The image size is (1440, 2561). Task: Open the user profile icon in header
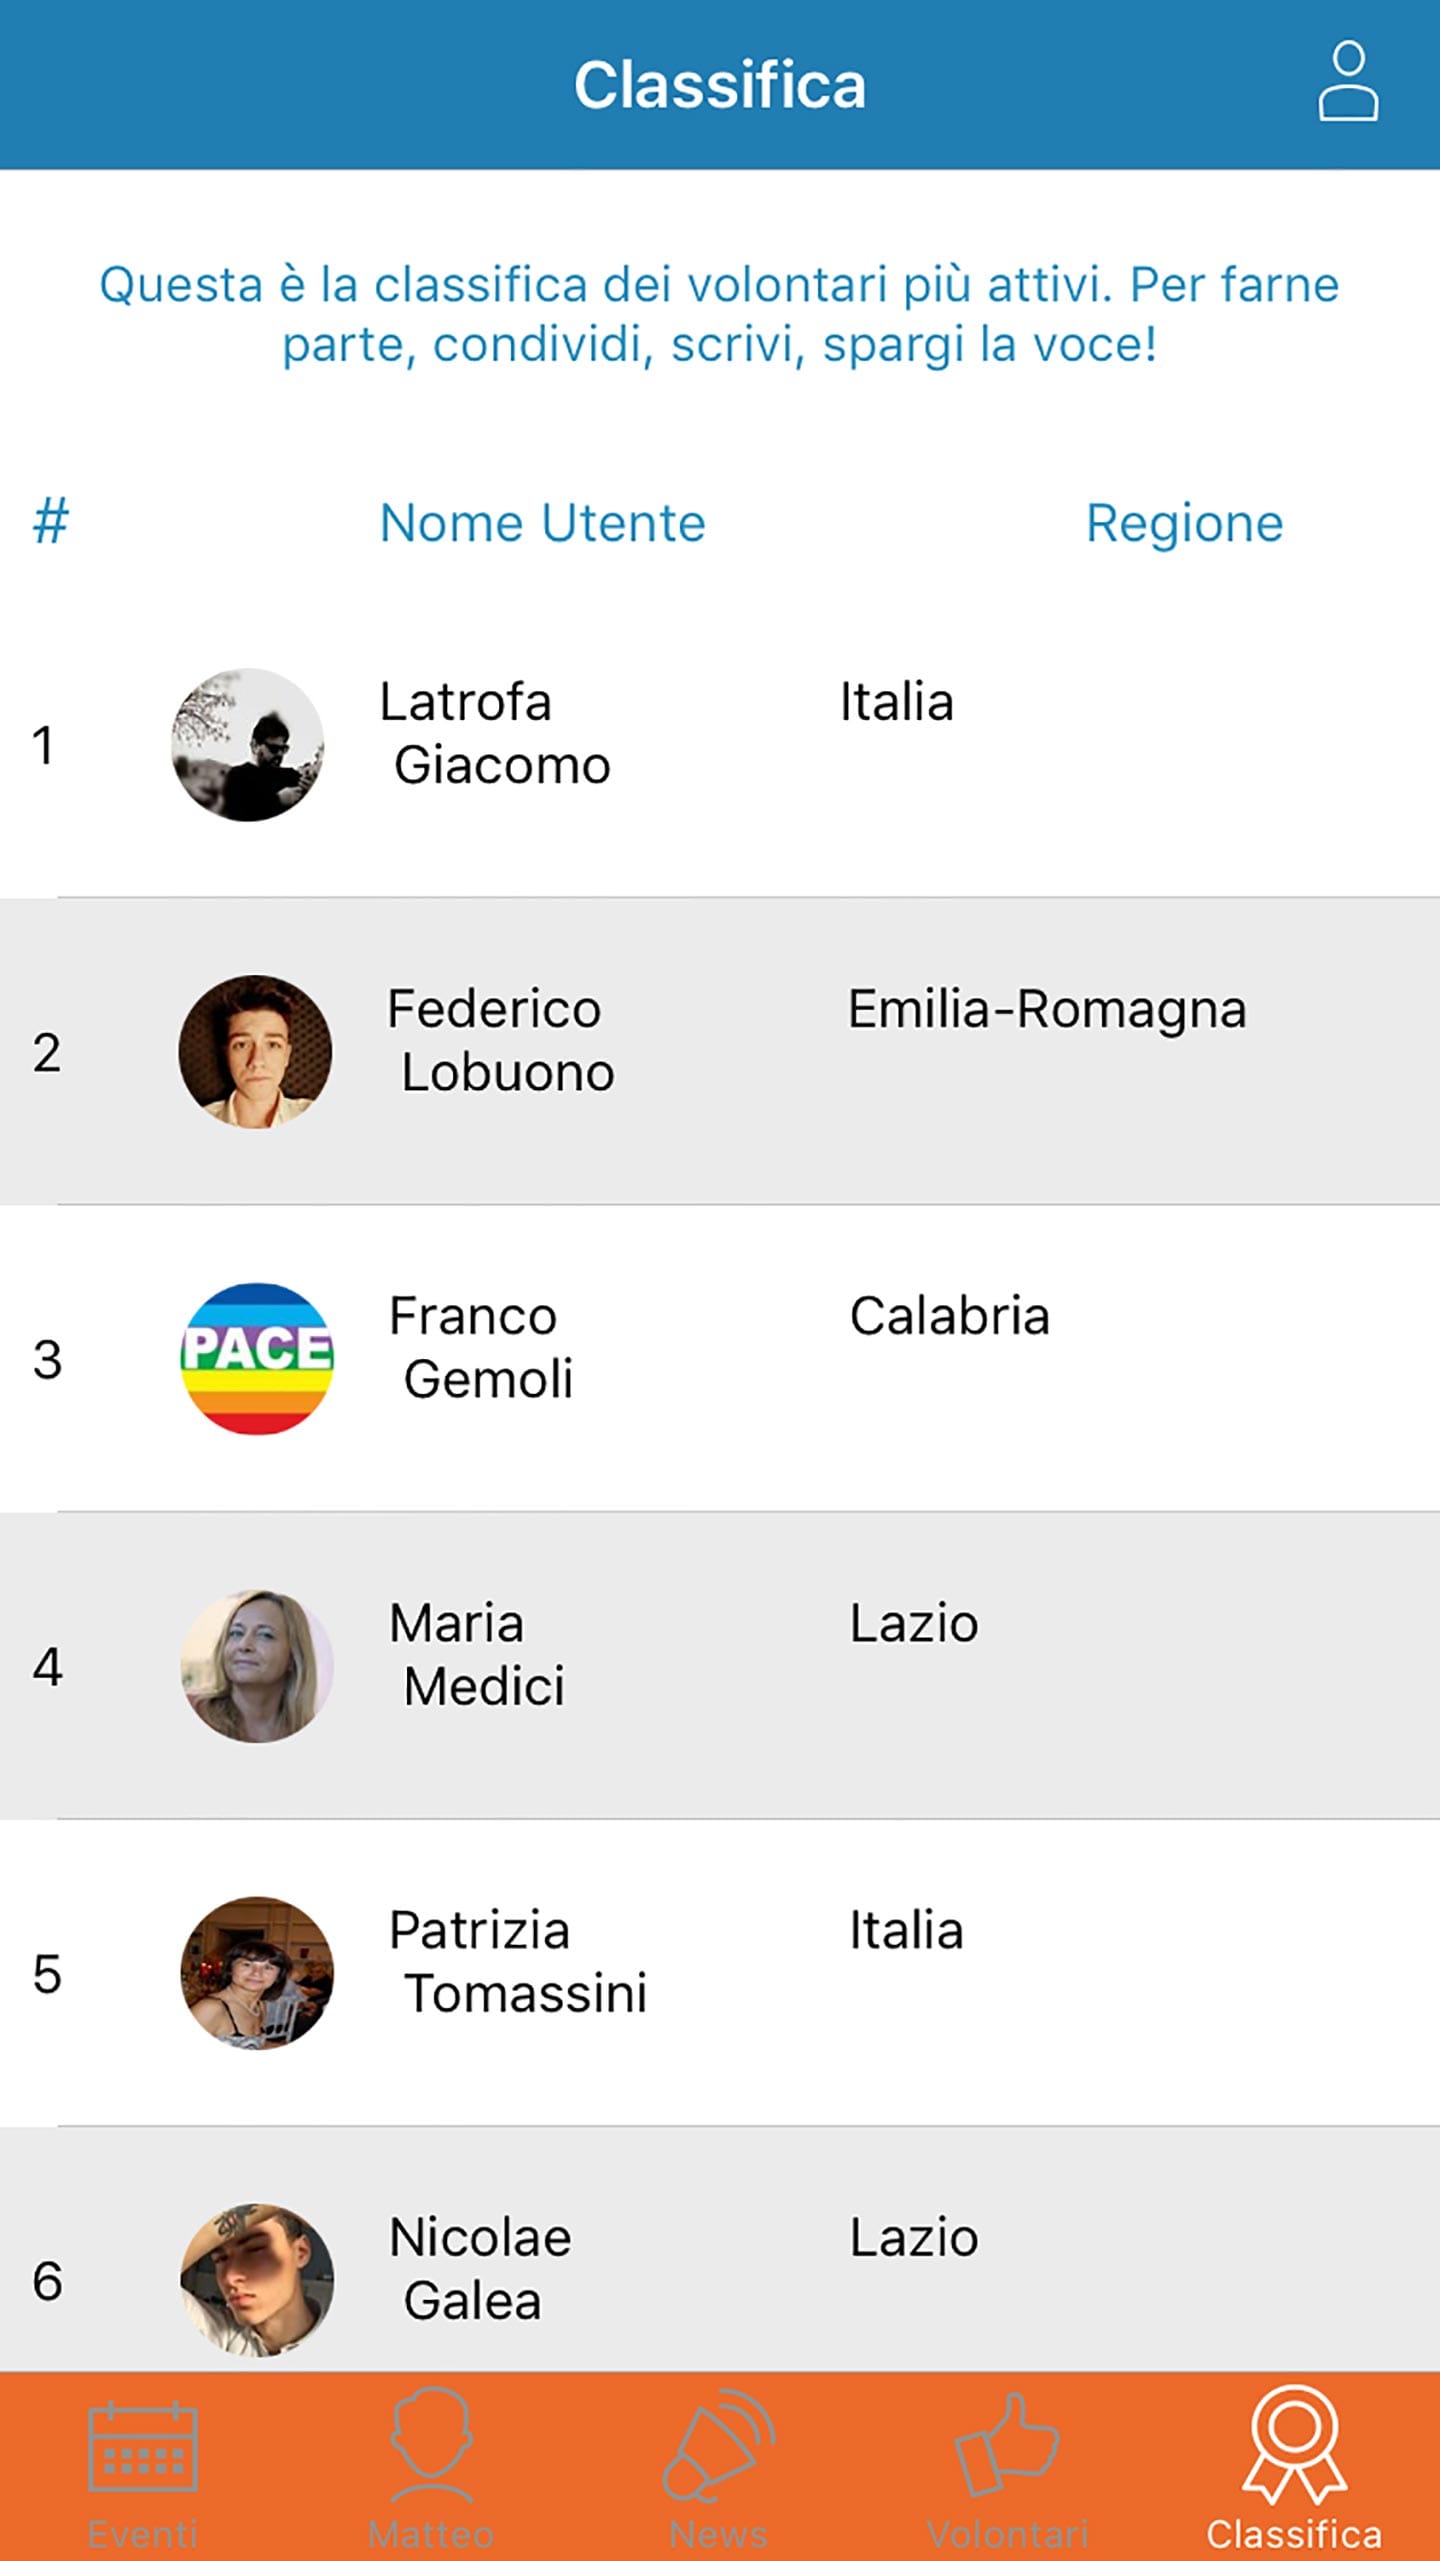[1347, 82]
